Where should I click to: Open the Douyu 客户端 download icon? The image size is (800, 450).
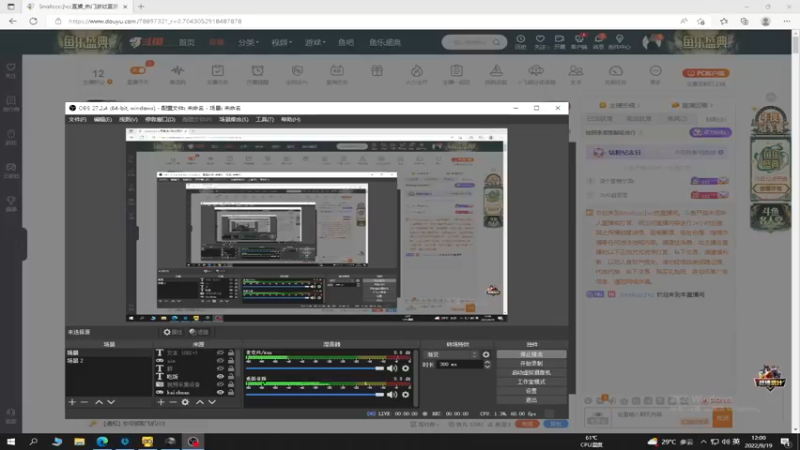pyautogui.click(x=579, y=42)
